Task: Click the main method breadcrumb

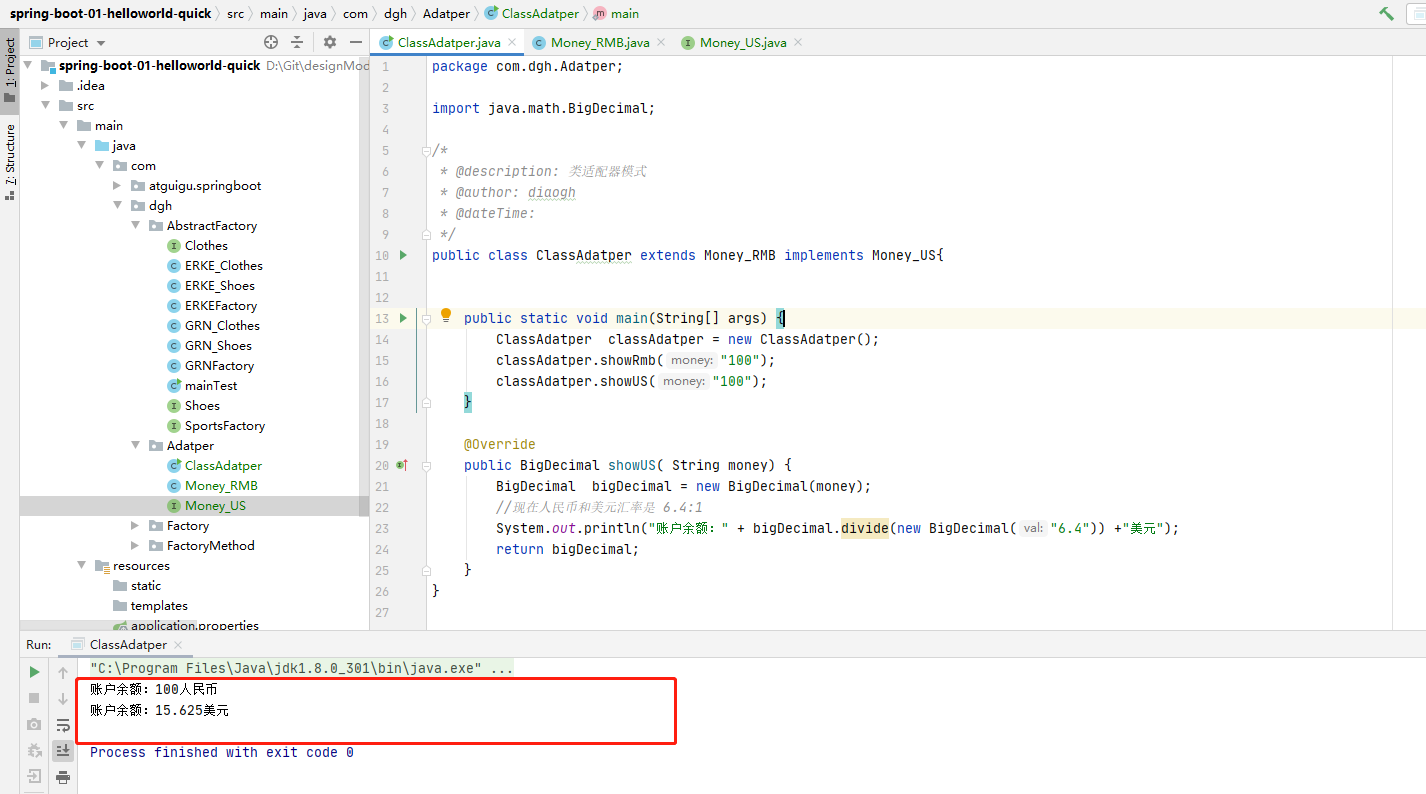Action: [x=616, y=14]
